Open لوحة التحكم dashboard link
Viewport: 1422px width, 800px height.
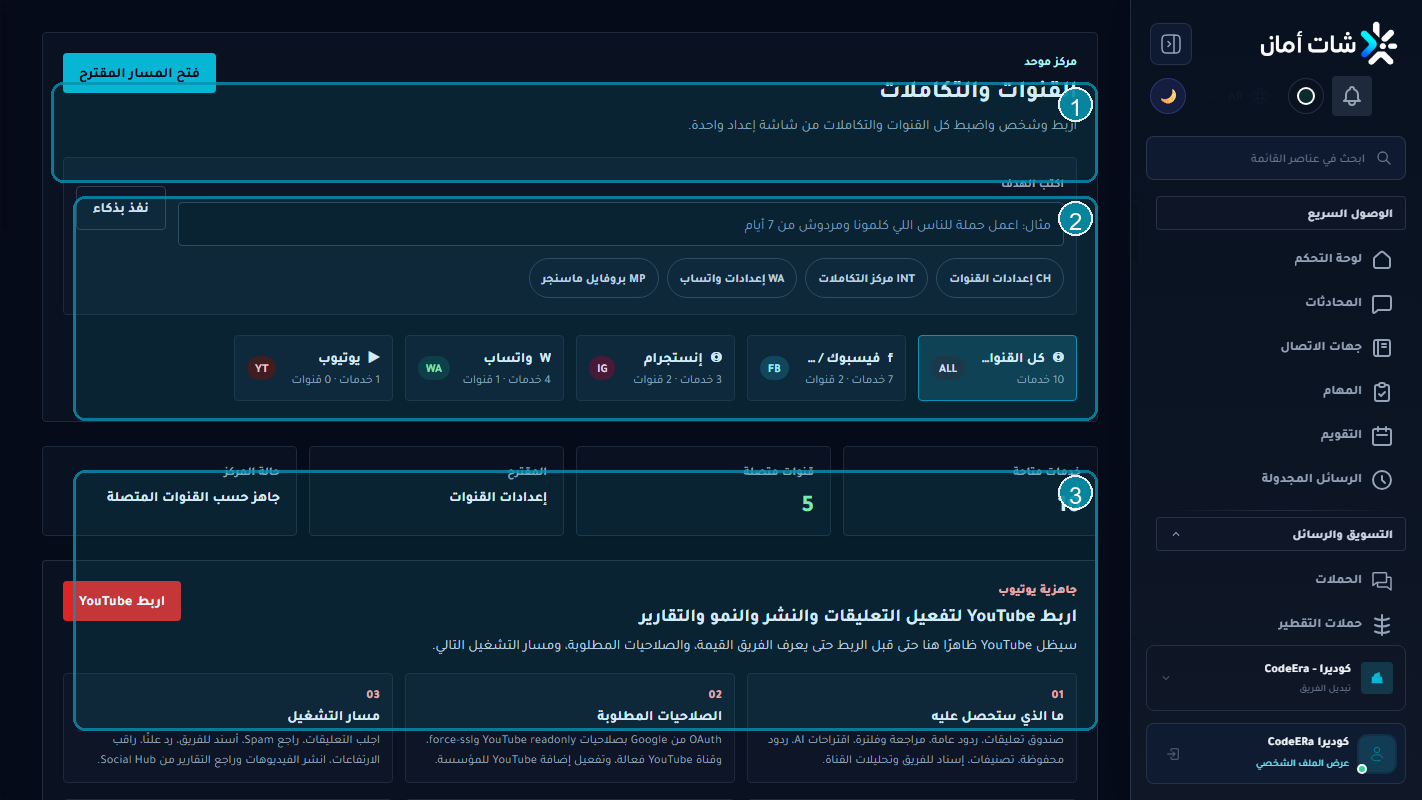coord(1328,258)
